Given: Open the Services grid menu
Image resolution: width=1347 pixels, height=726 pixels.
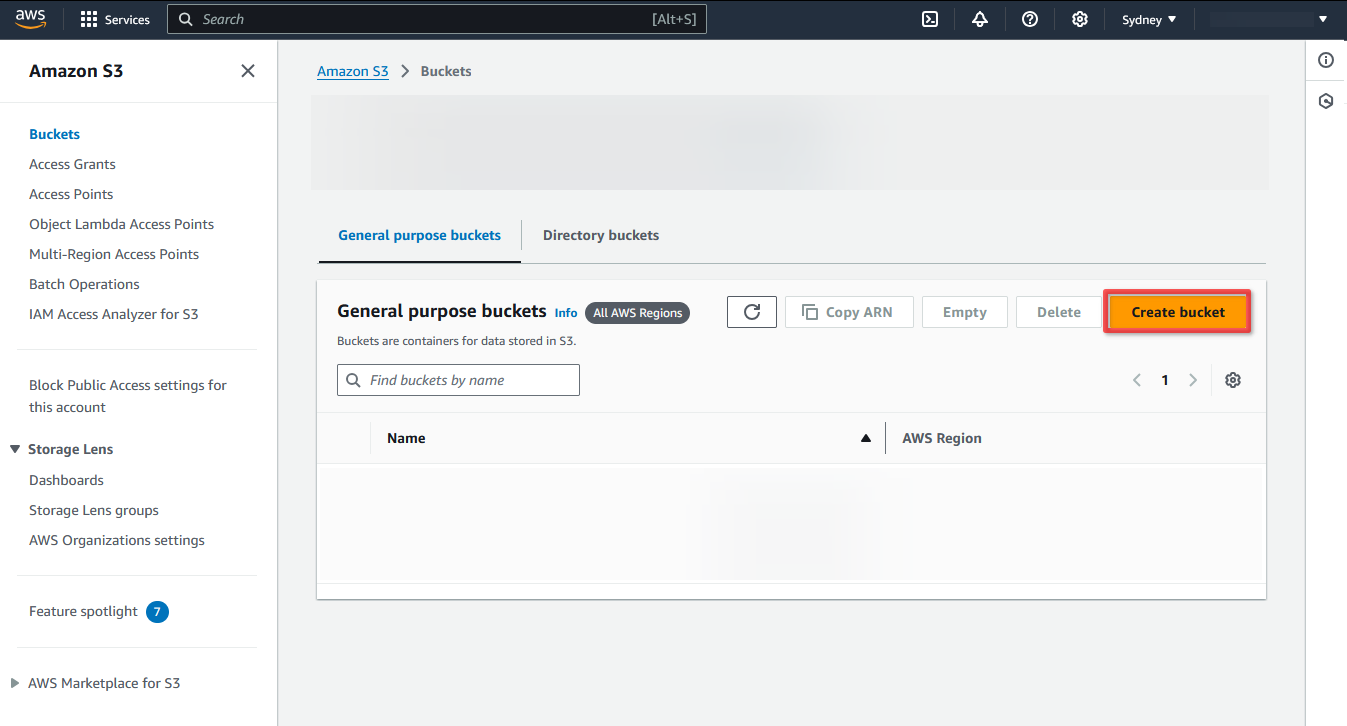Looking at the screenshot, I should coord(115,19).
